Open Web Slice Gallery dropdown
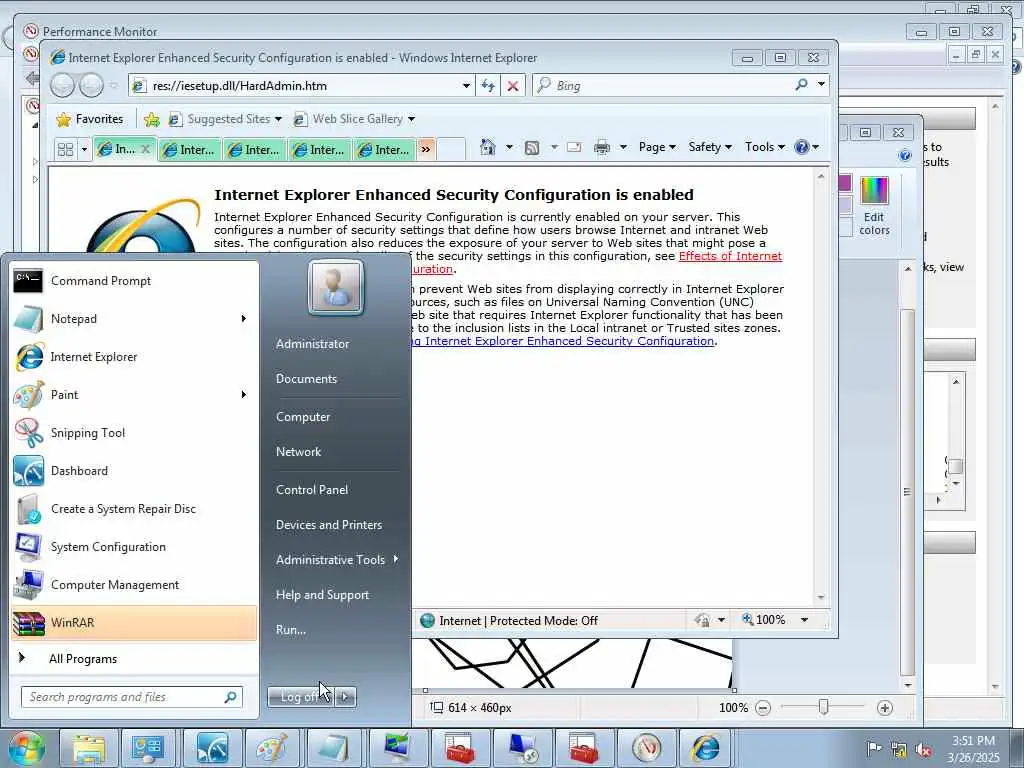Viewport: 1024px width, 768px height. pos(354,119)
